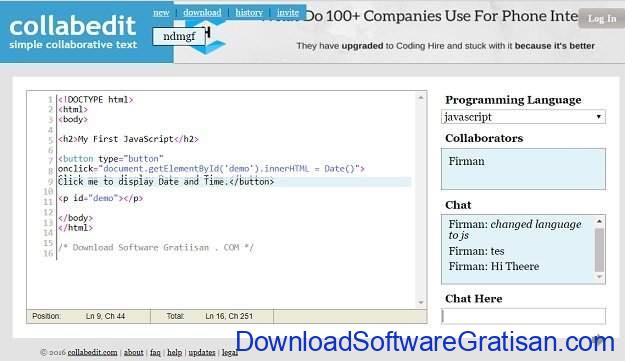The height and width of the screenshot is (361, 625).
Task: Click the chat scrollbar thumb
Action: pos(599,249)
